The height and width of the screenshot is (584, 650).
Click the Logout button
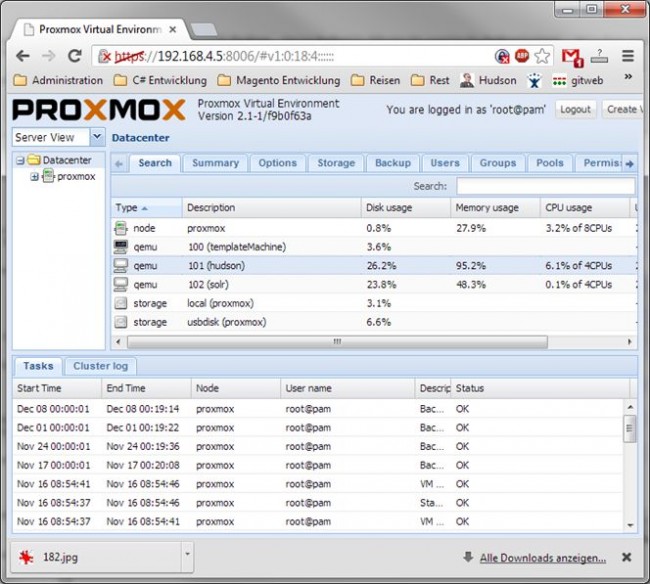tap(575, 109)
